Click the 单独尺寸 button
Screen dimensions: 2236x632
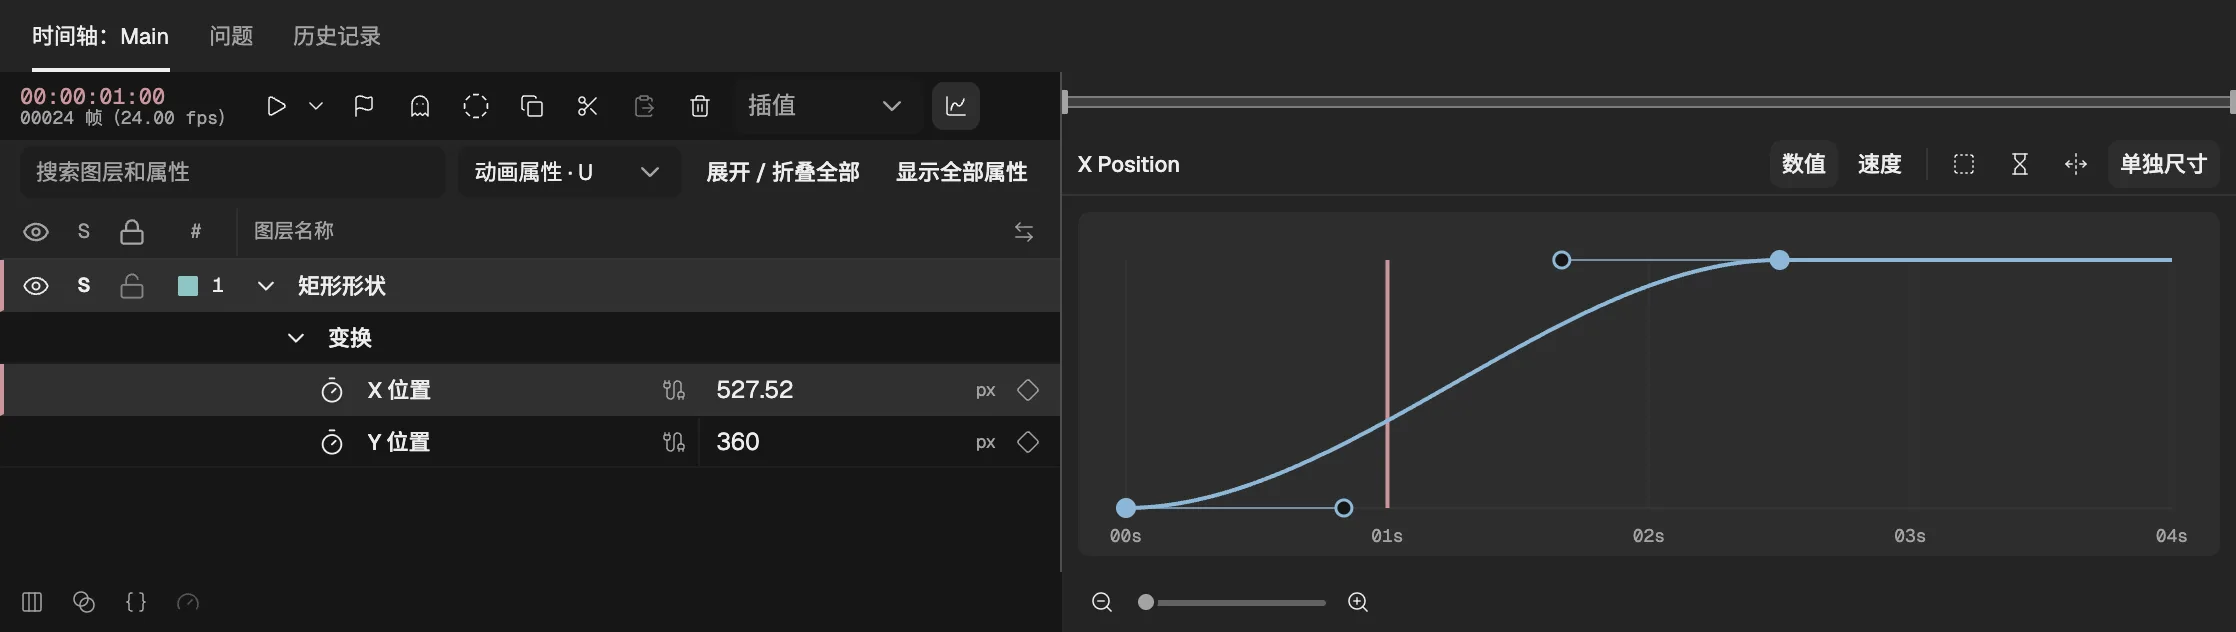click(x=2164, y=164)
